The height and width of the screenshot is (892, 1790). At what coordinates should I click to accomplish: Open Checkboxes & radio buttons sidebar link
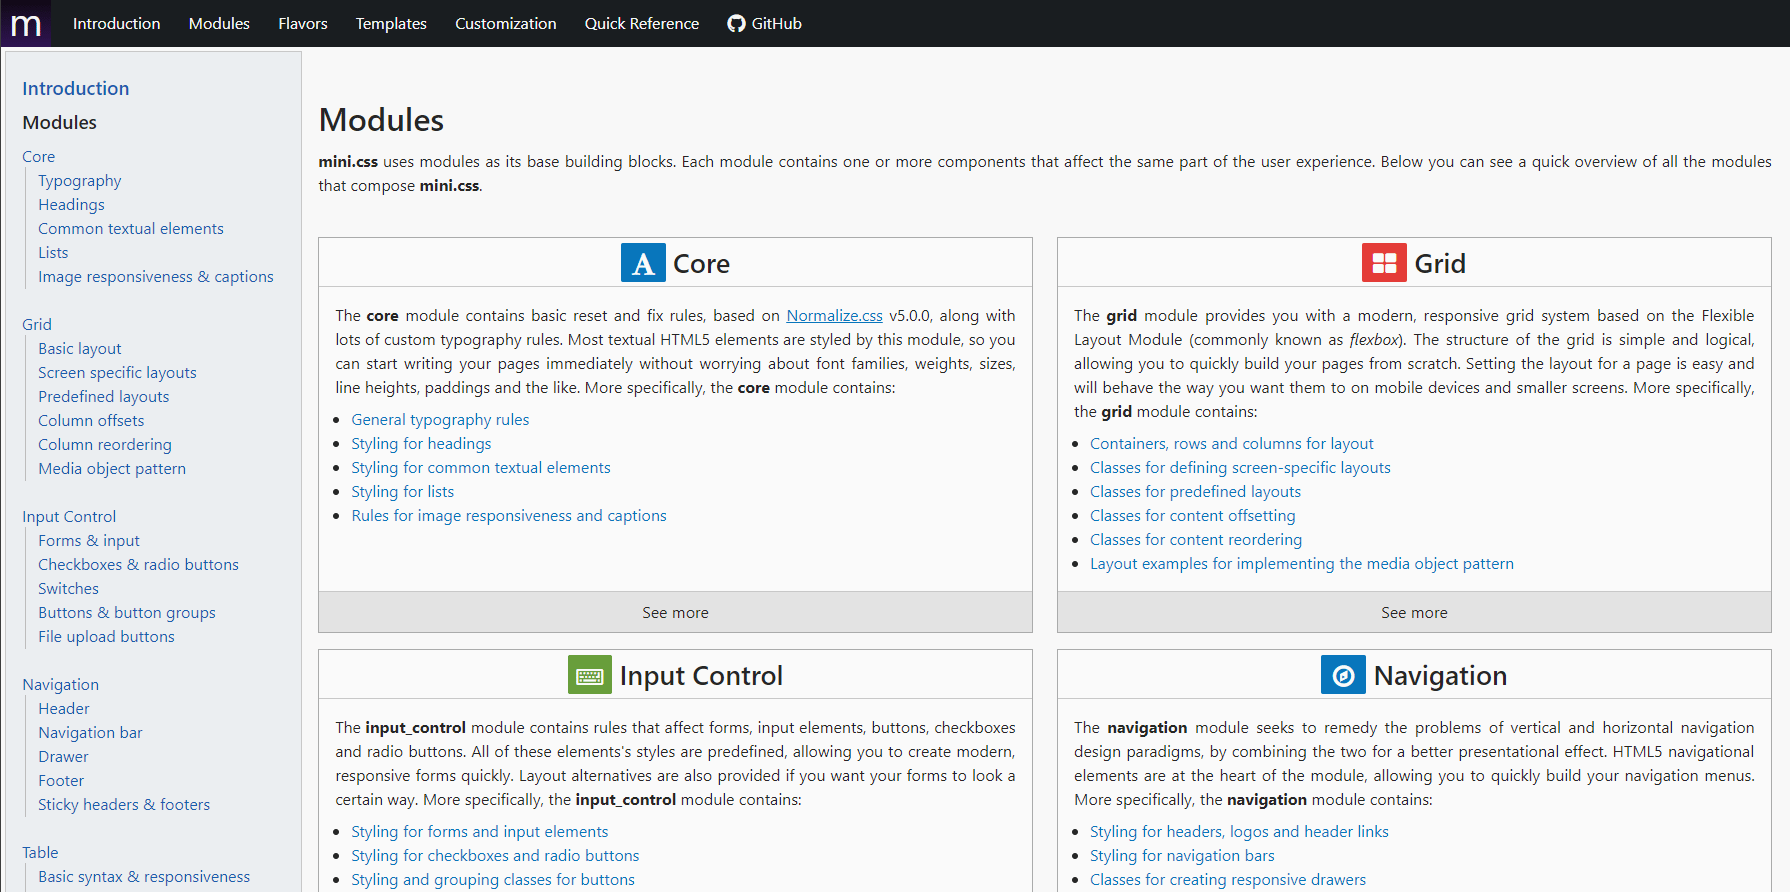[139, 565]
